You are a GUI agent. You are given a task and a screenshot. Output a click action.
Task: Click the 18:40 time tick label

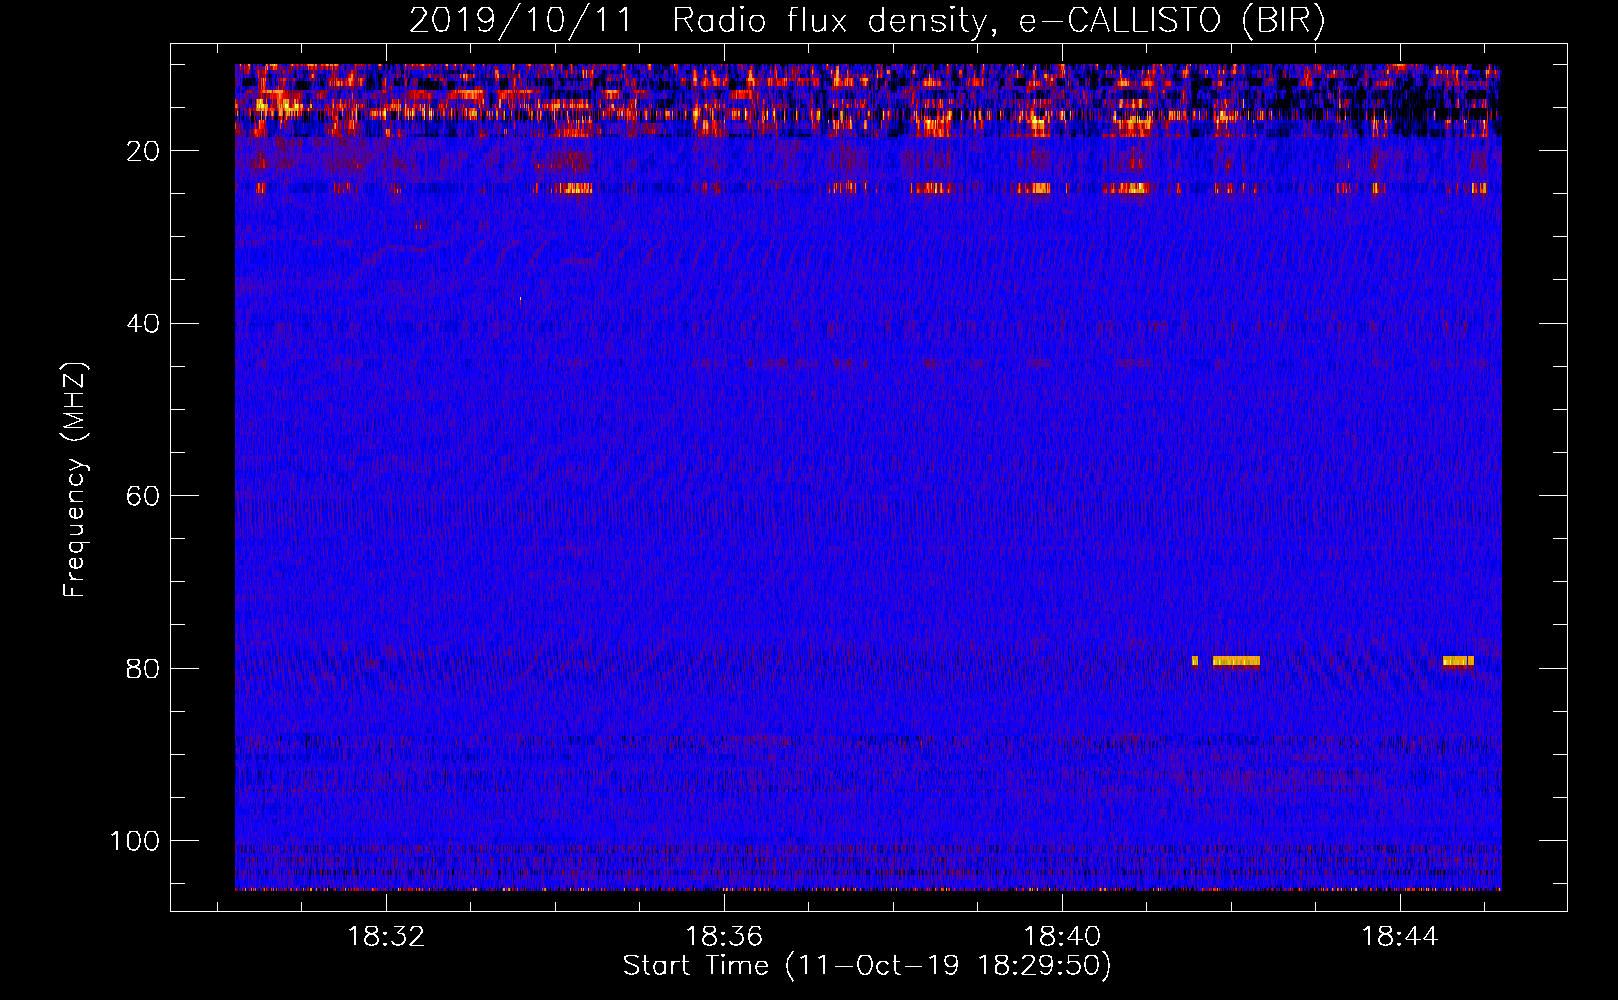click(1062, 937)
